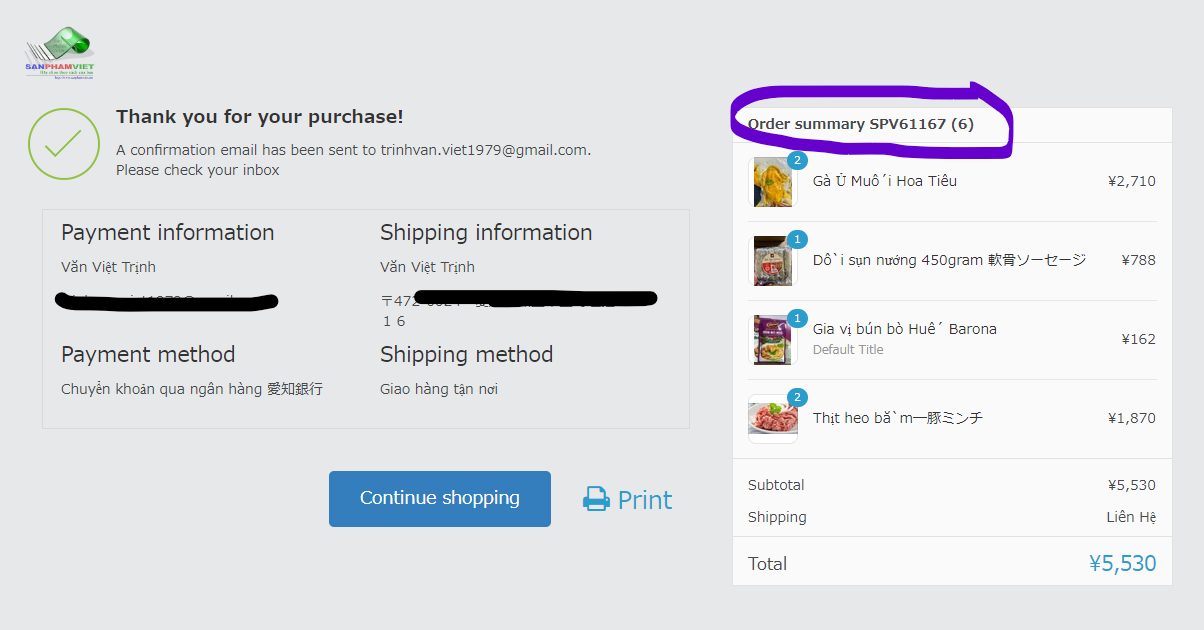Click the SanPhamViet store logo

[x=60, y=52]
